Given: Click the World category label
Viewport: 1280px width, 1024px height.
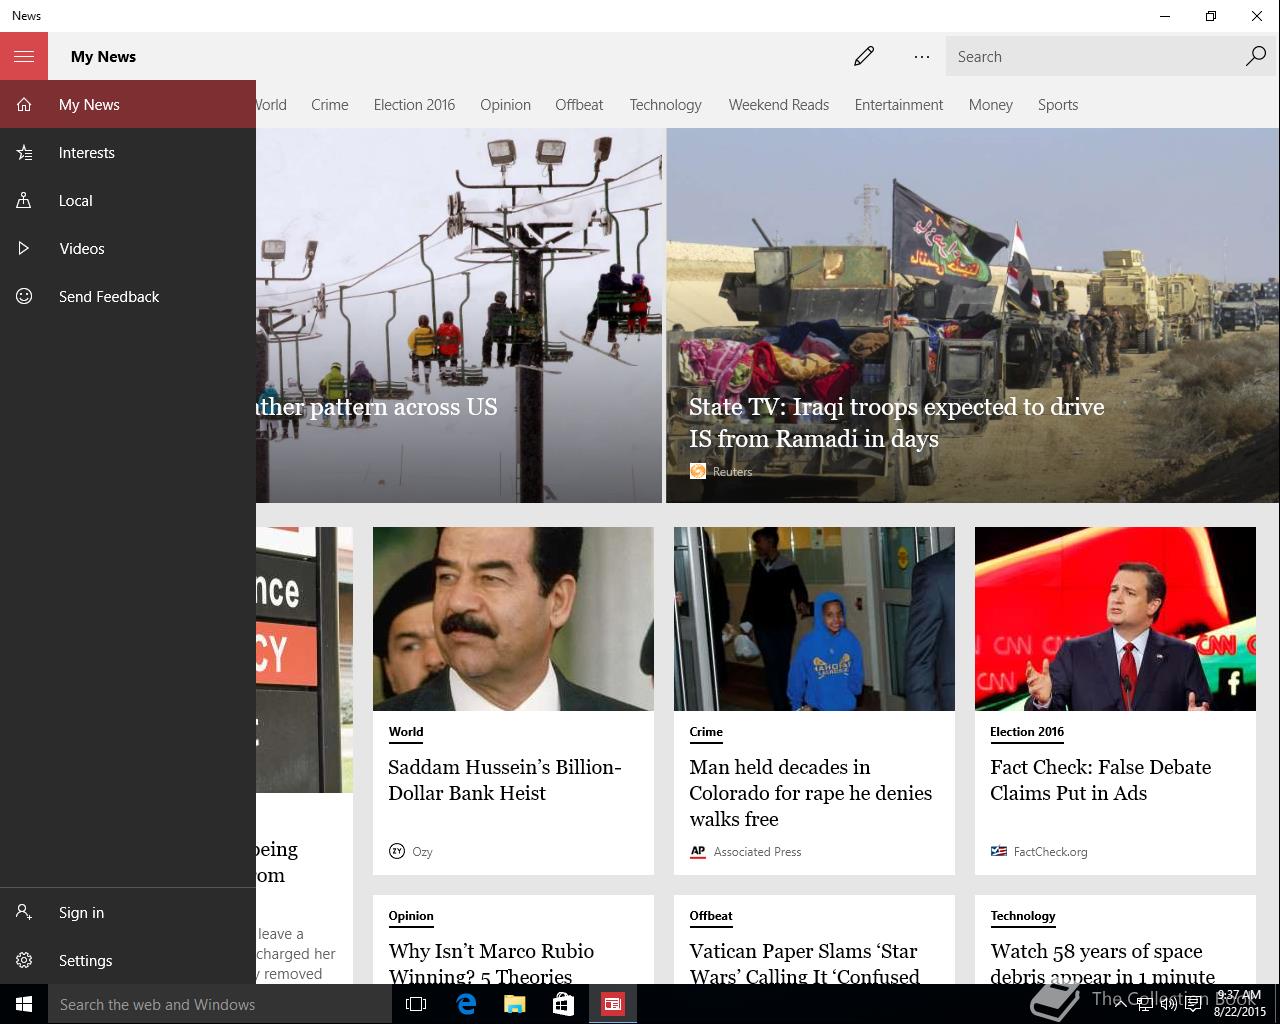Looking at the screenshot, I should [406, 732].
